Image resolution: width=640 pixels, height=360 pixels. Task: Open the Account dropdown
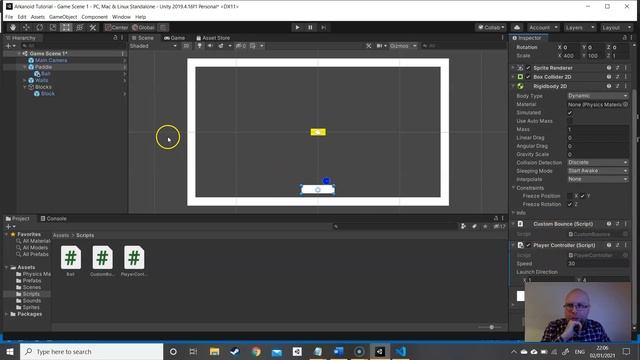click(x=542, y=27)
